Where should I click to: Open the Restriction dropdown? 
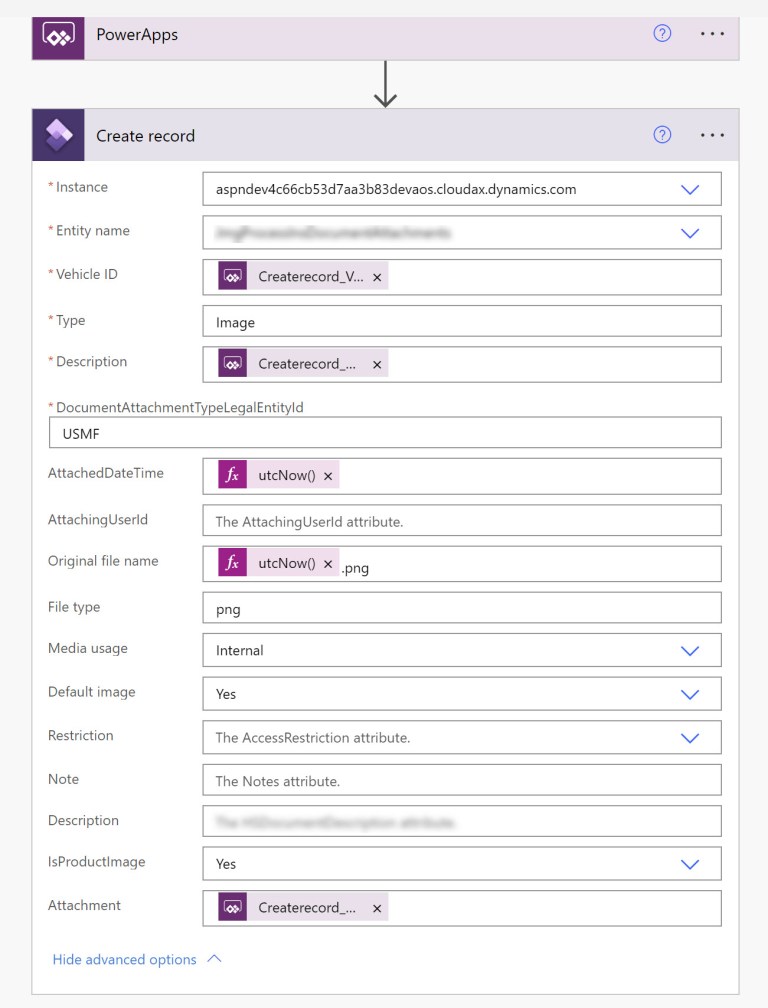[x=690, y=737]
